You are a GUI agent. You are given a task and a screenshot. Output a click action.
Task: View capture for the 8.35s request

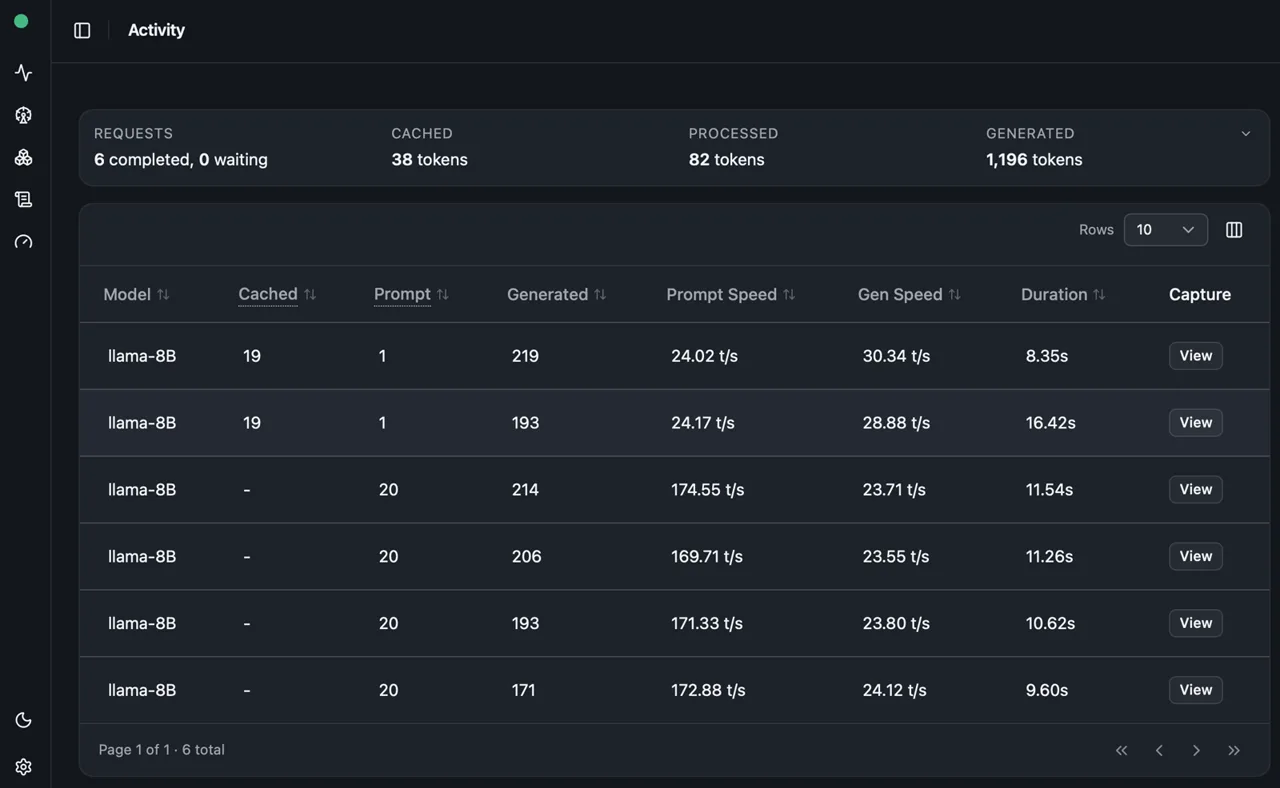pos(1195,356)
